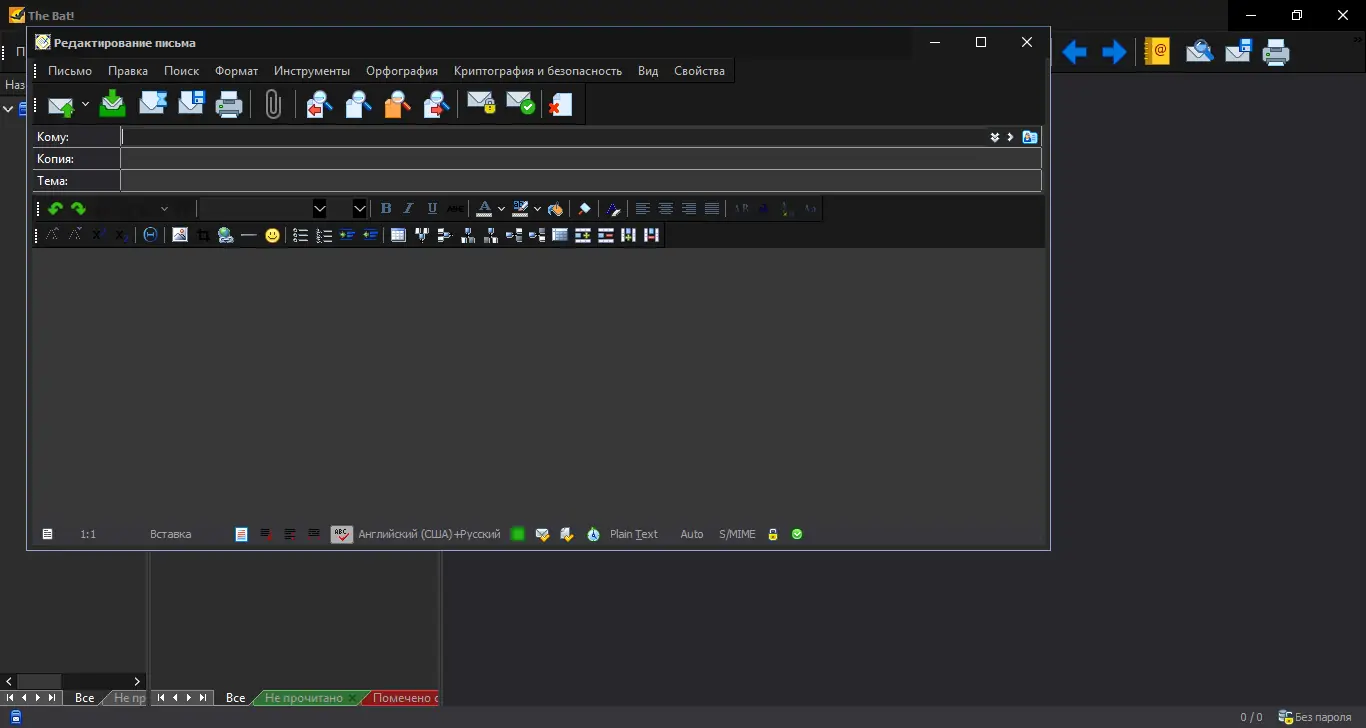The image size is (1366, 728).
Task: Align text left
Action: (x=643, y=209)
